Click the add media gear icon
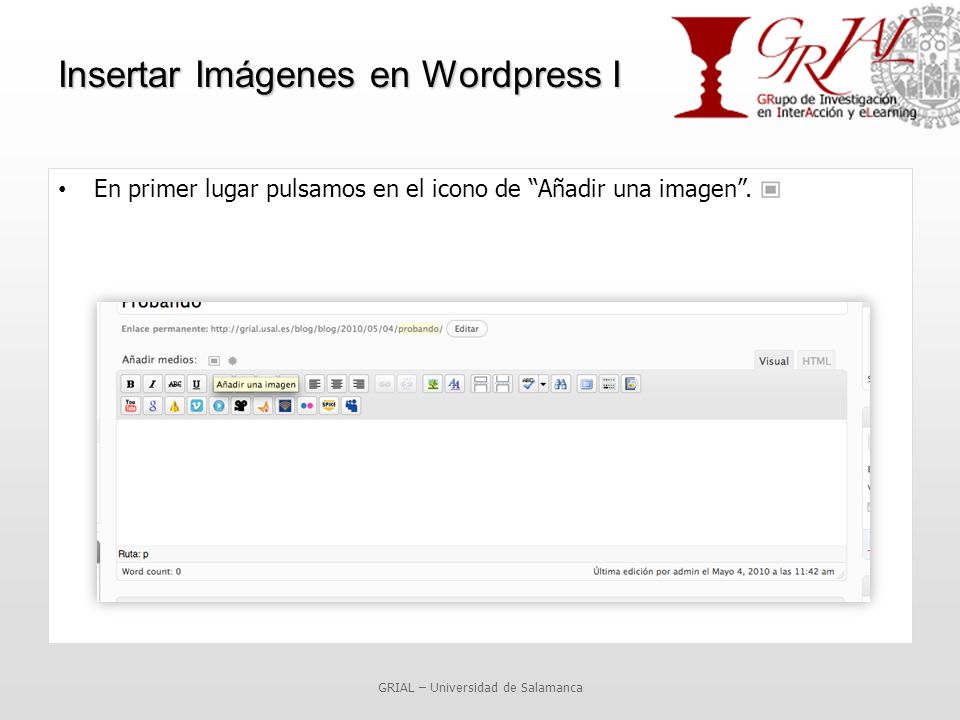This screenshot has height=720, width=960. [x=233, y=361]
